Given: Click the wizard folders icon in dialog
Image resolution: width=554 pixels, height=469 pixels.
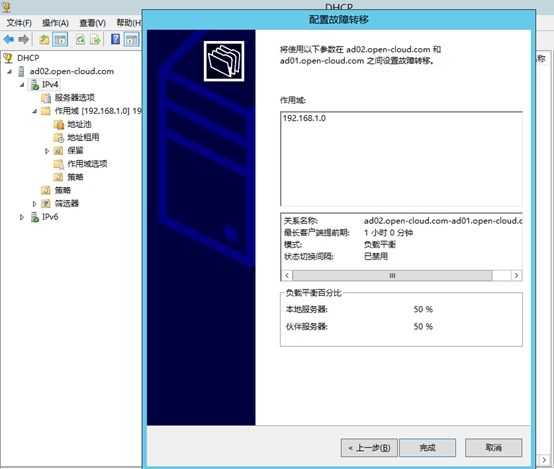Looking at the screenshot, I should point(224,61).
